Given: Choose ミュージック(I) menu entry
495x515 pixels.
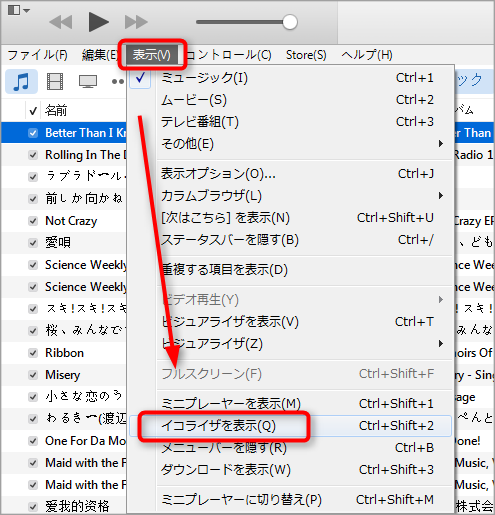Looking at the screenshot, I should point(289,78).
